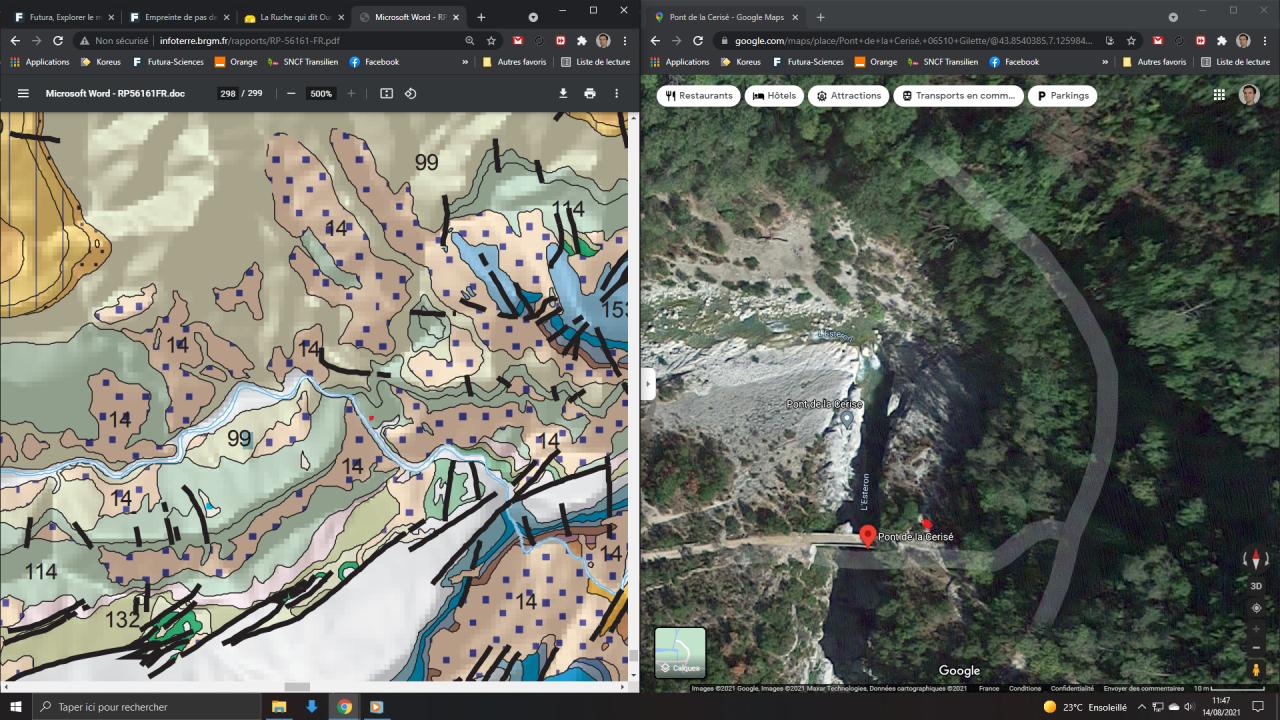
Task: Click the Pont de la Cerisé red pin
Action: point(867,536)
